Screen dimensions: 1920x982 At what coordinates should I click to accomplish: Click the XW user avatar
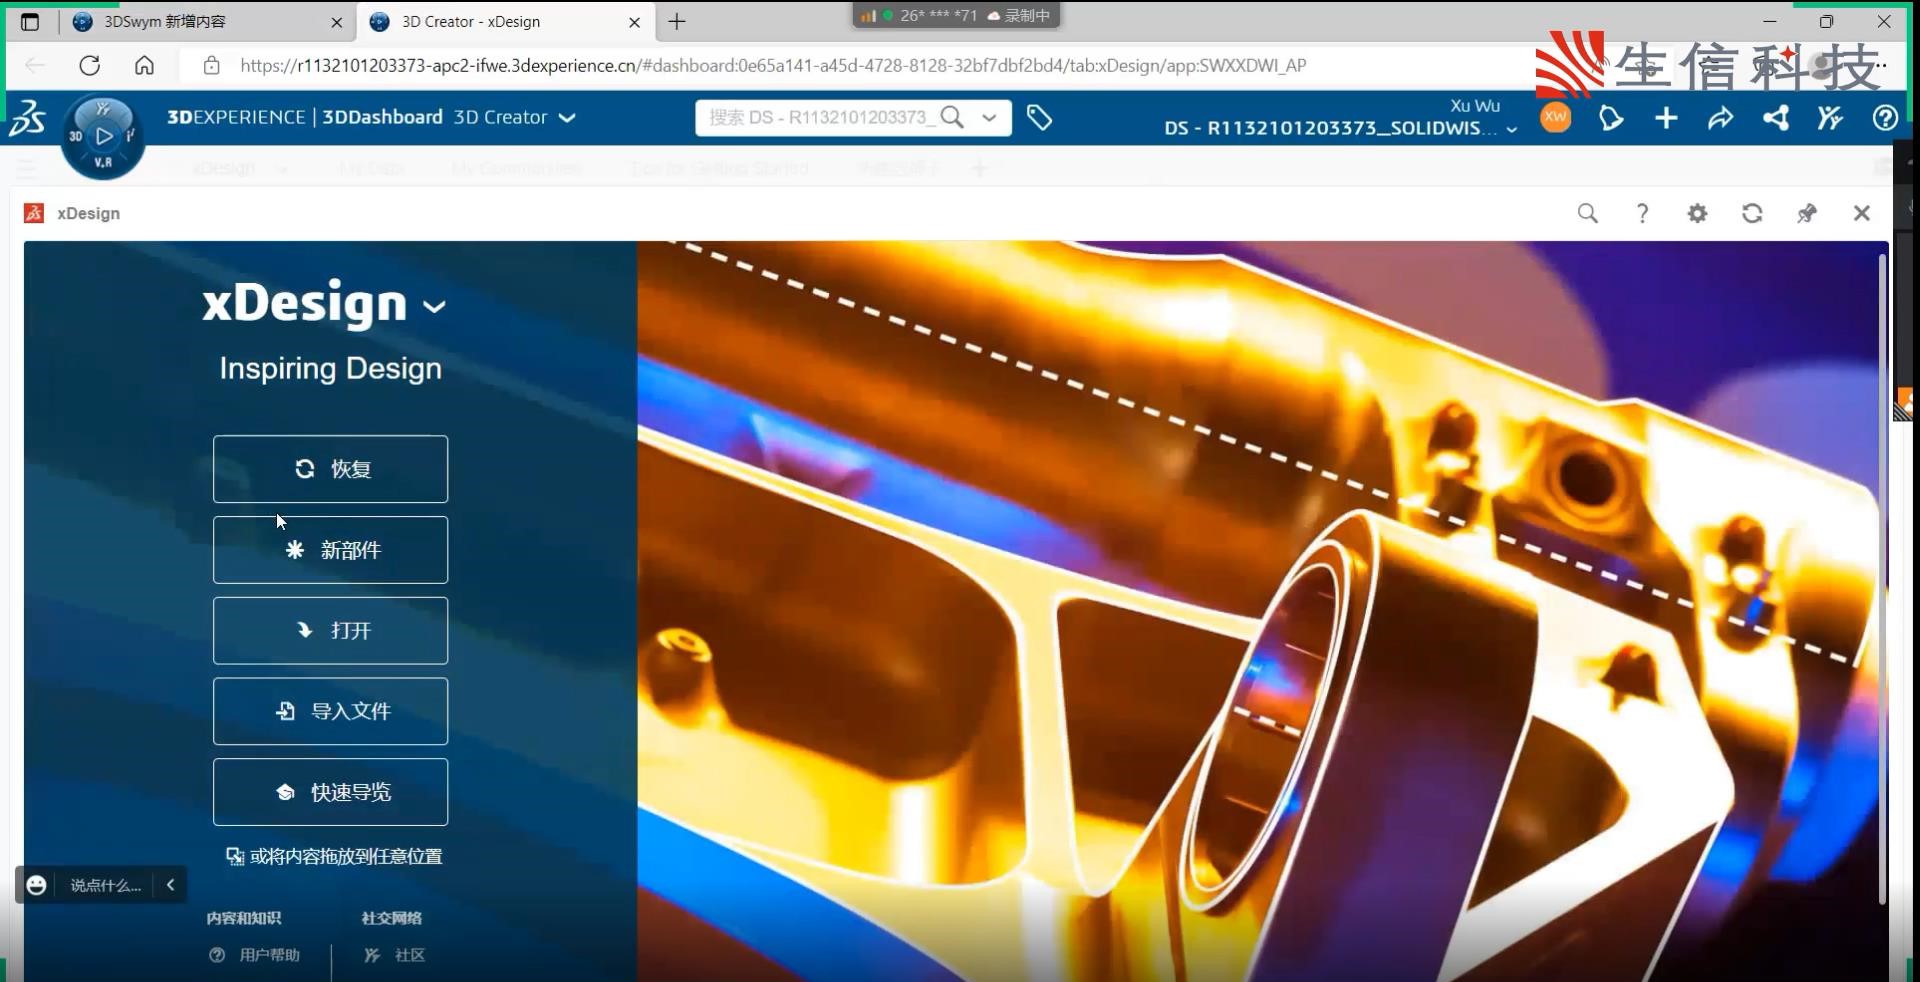click(x=1555, y=118)
